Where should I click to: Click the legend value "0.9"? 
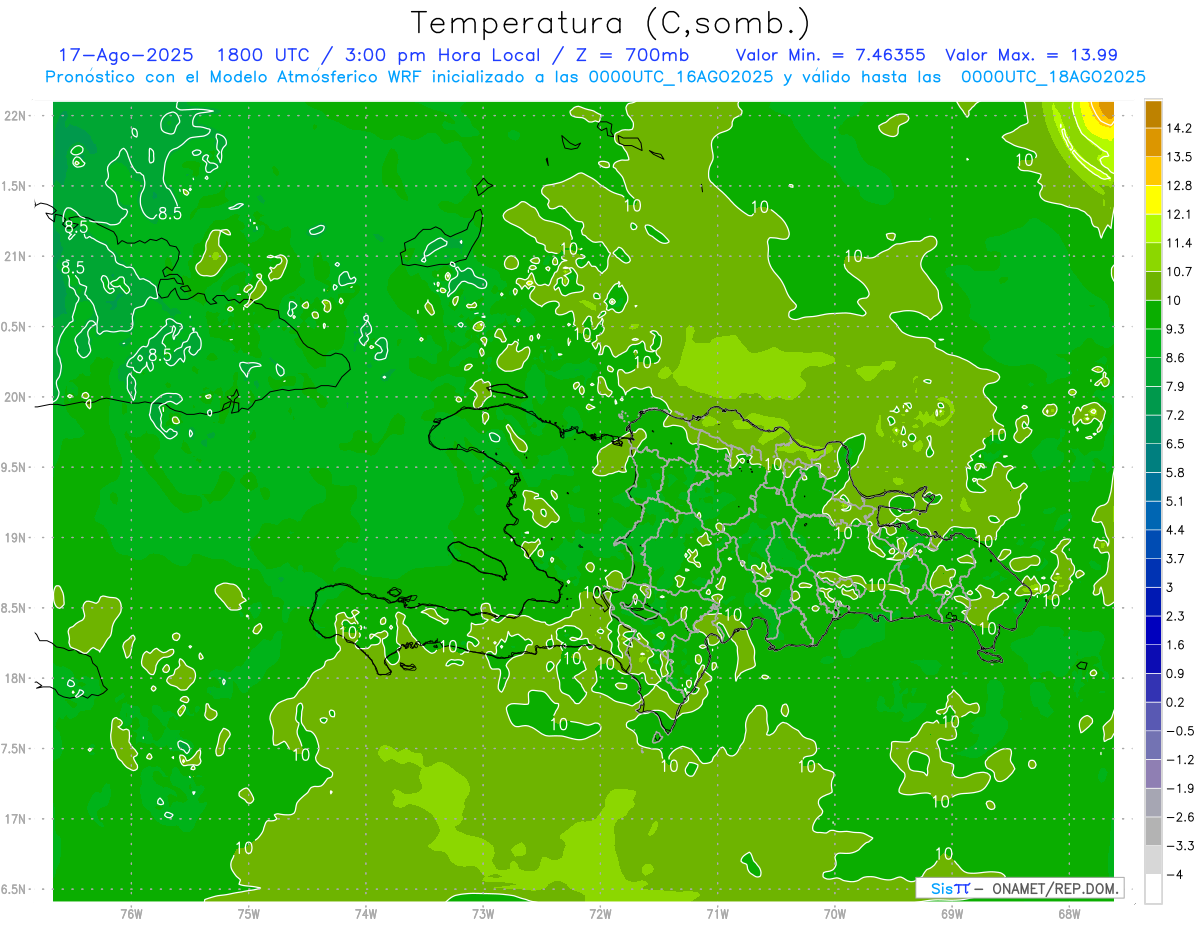[1176, 673]
